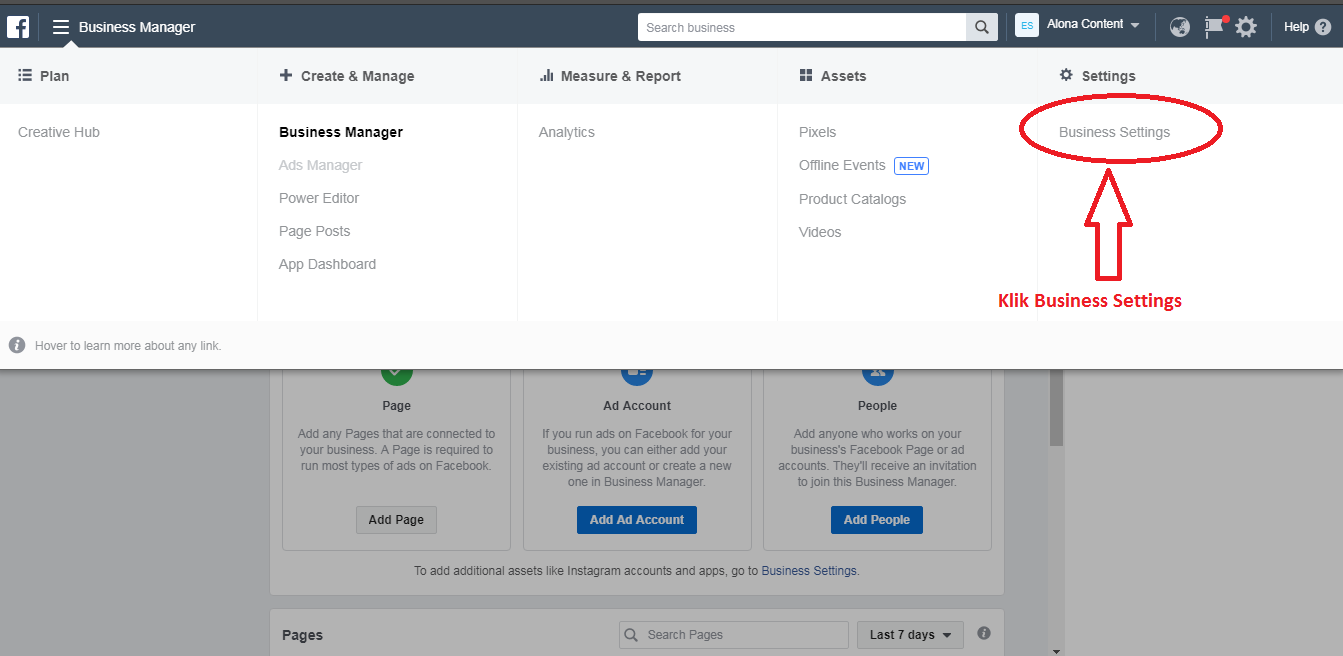Click the Add Page button
This screenshot has width=1343, height=656.
(x=396, y=520)
